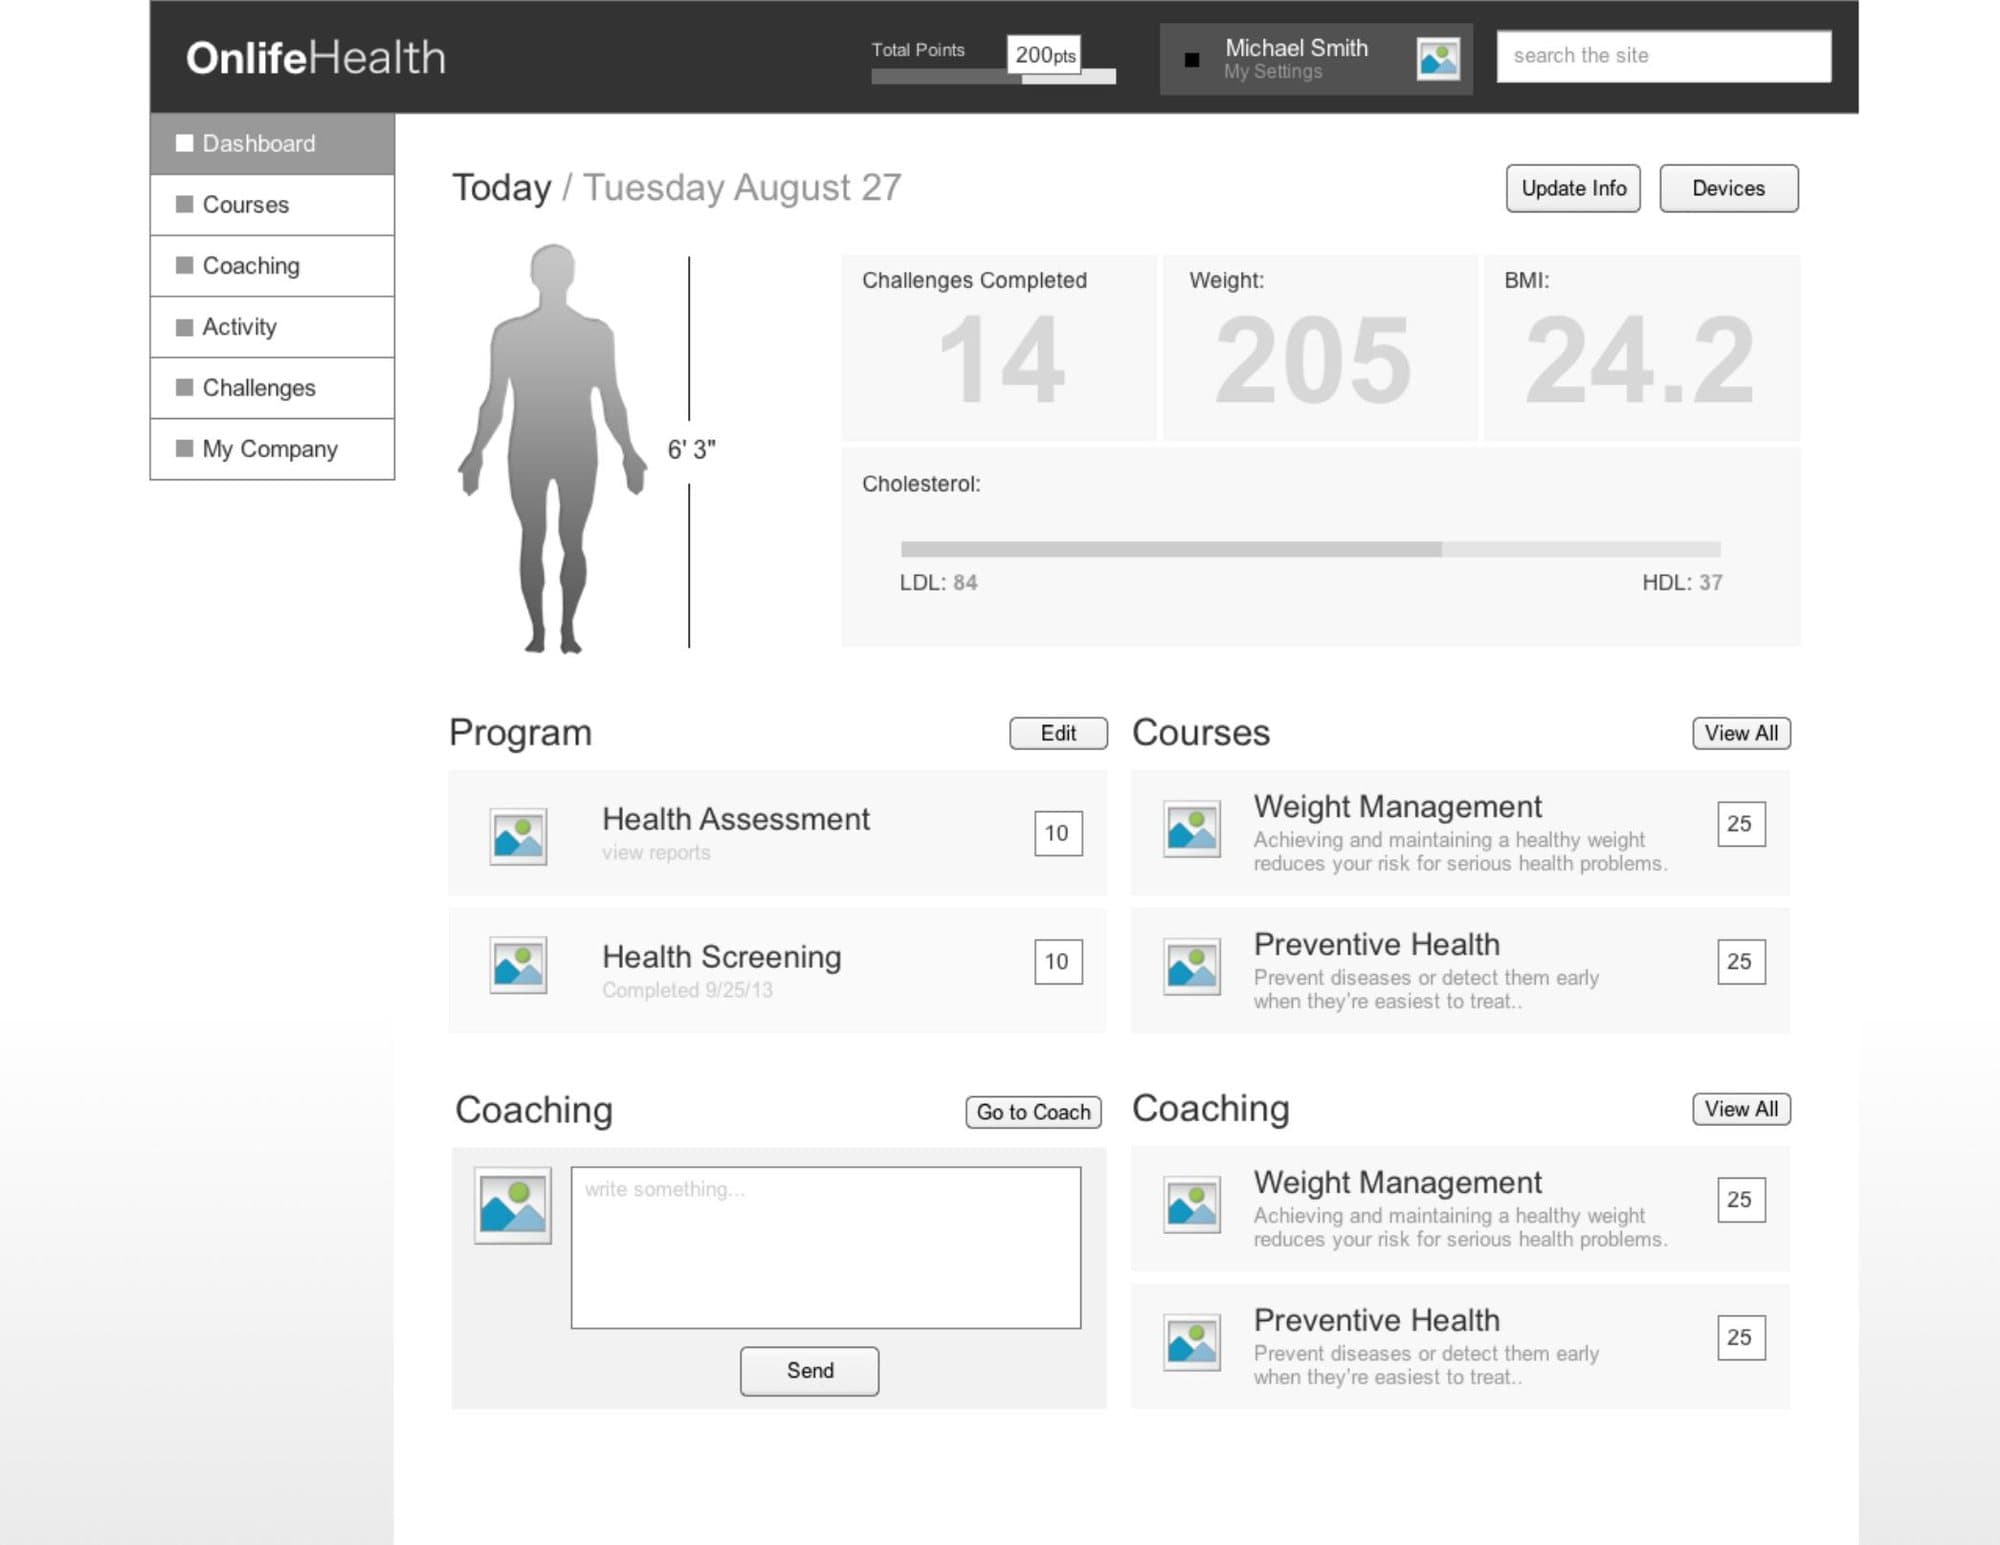Click Weight Management image under Courses
Image resolution: width=2000 pixels, height=1545 pixels.
1192,829
